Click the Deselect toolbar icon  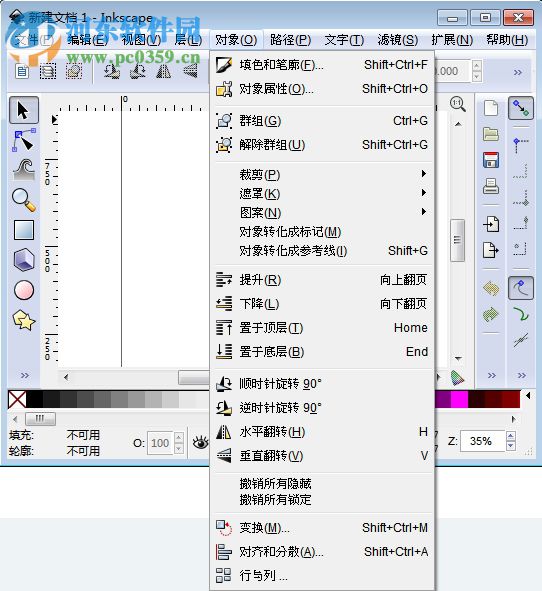(74, 71)
